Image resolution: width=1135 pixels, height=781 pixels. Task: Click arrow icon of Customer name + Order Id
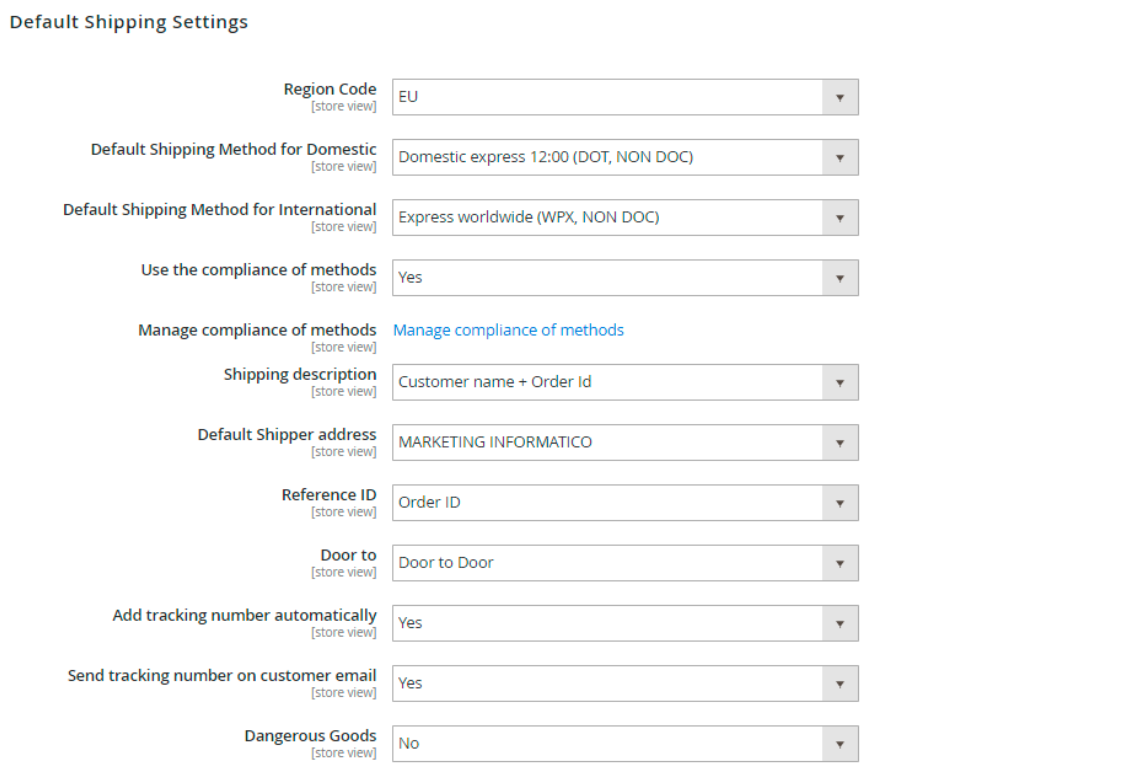pos(840,382)
